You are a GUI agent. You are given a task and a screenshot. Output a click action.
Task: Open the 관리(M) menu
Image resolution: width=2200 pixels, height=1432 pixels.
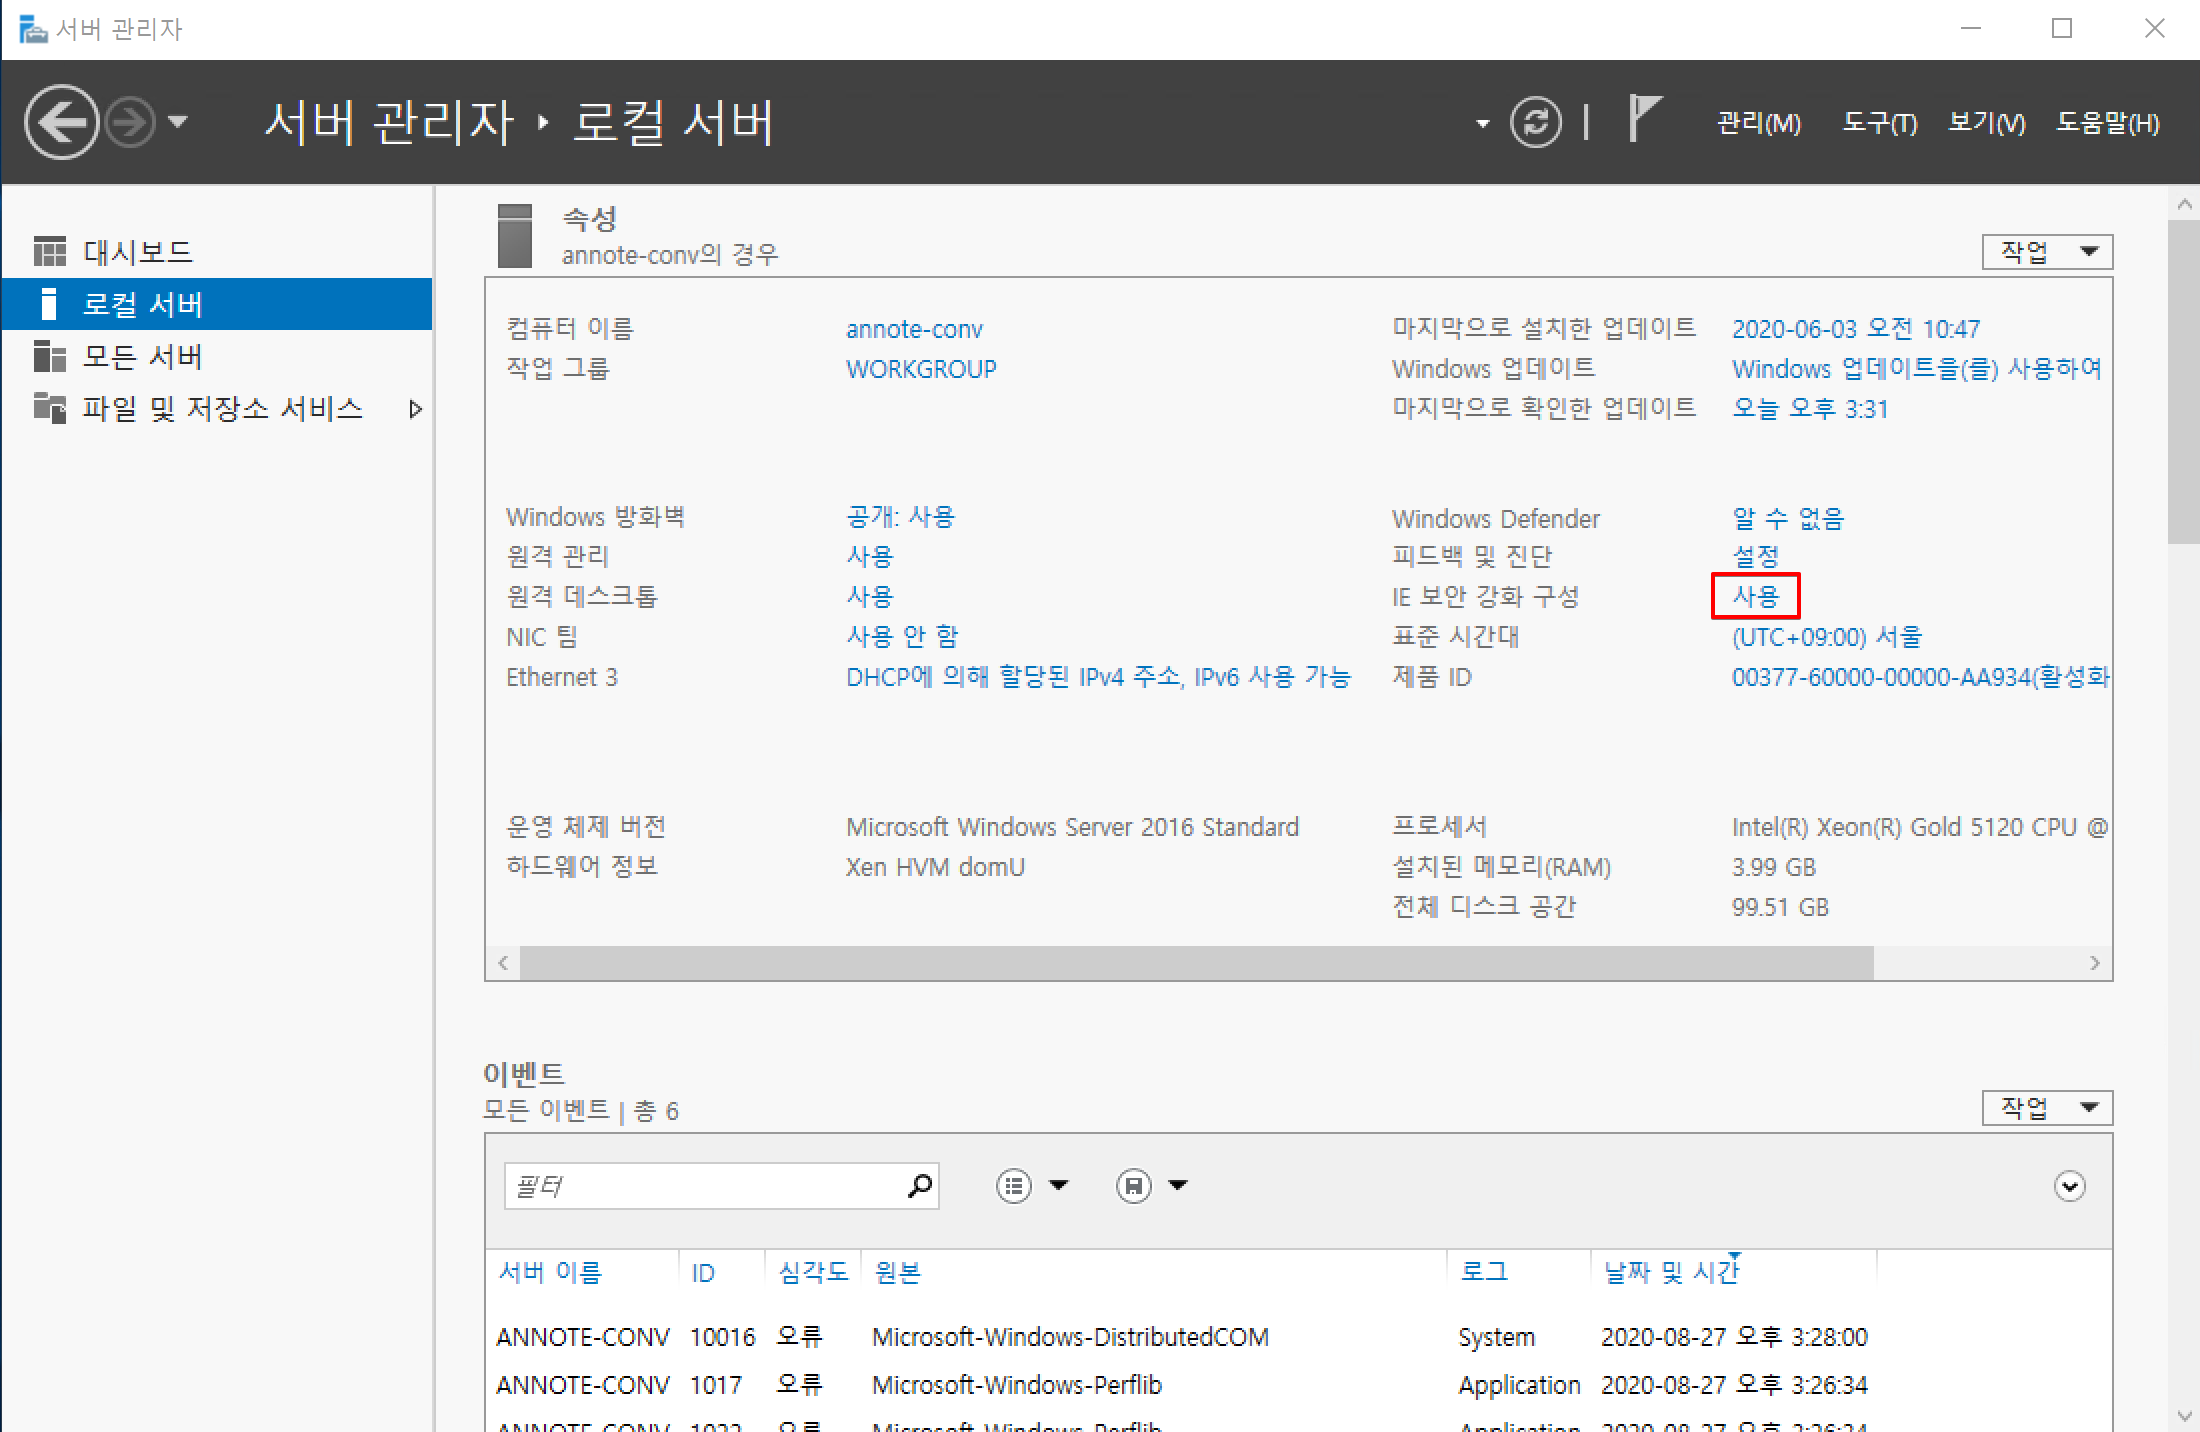click(1758, 123)
